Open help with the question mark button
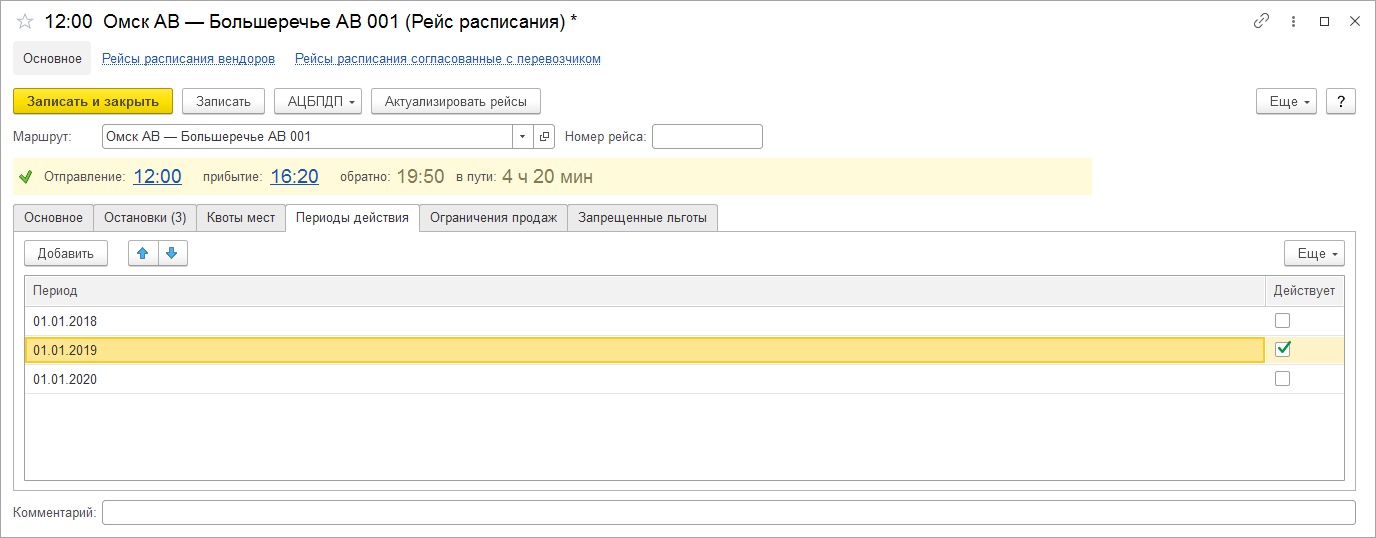1376x538 pixels. [x=1340, y=101]
